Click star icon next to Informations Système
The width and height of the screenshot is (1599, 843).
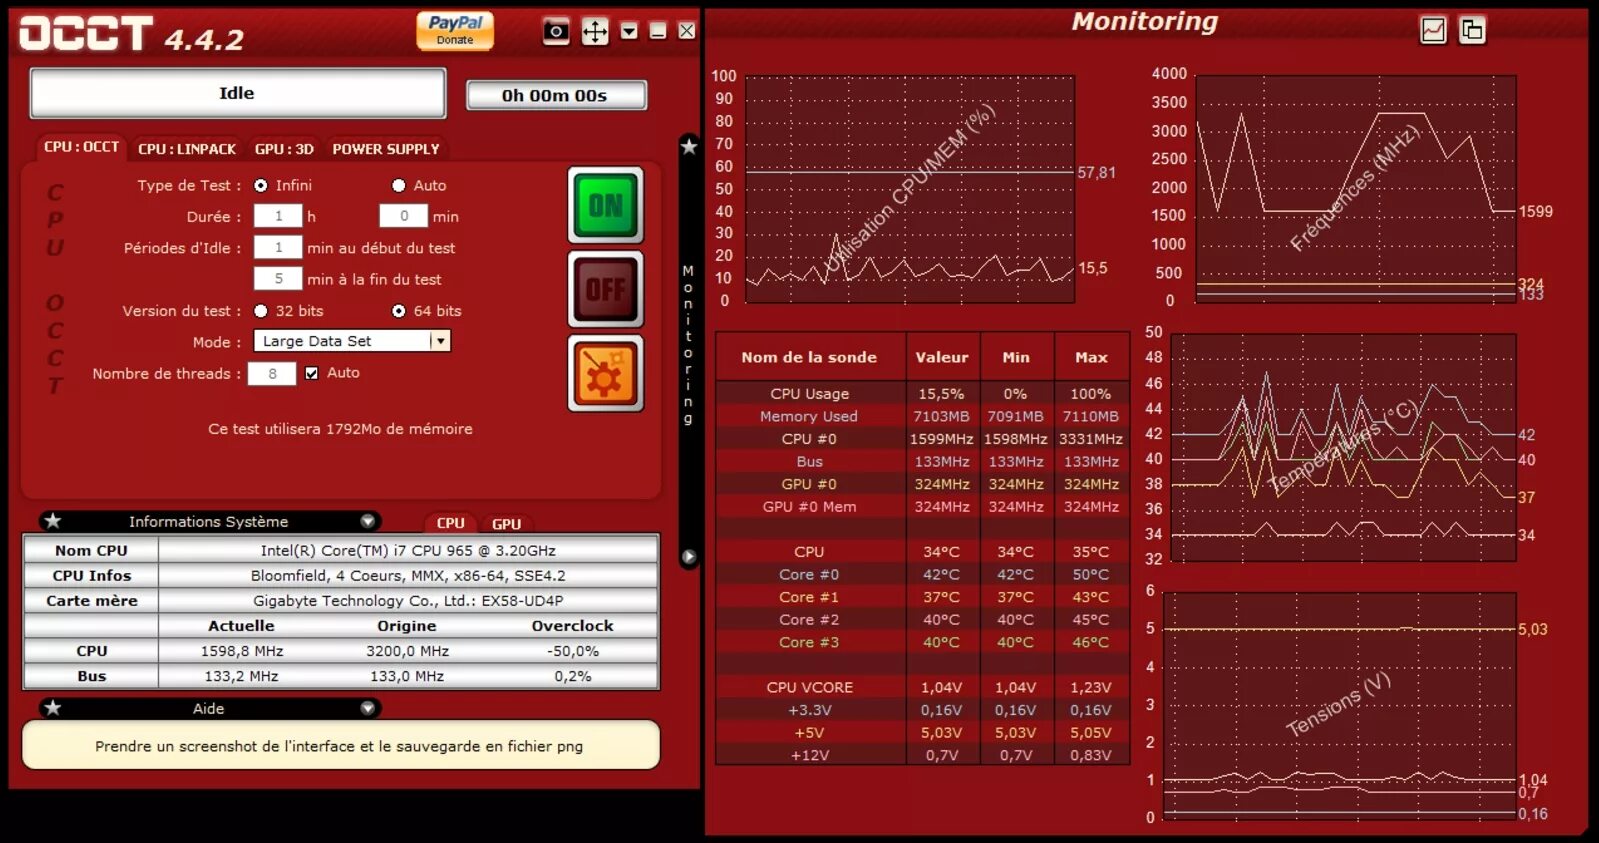pos(53,521)
